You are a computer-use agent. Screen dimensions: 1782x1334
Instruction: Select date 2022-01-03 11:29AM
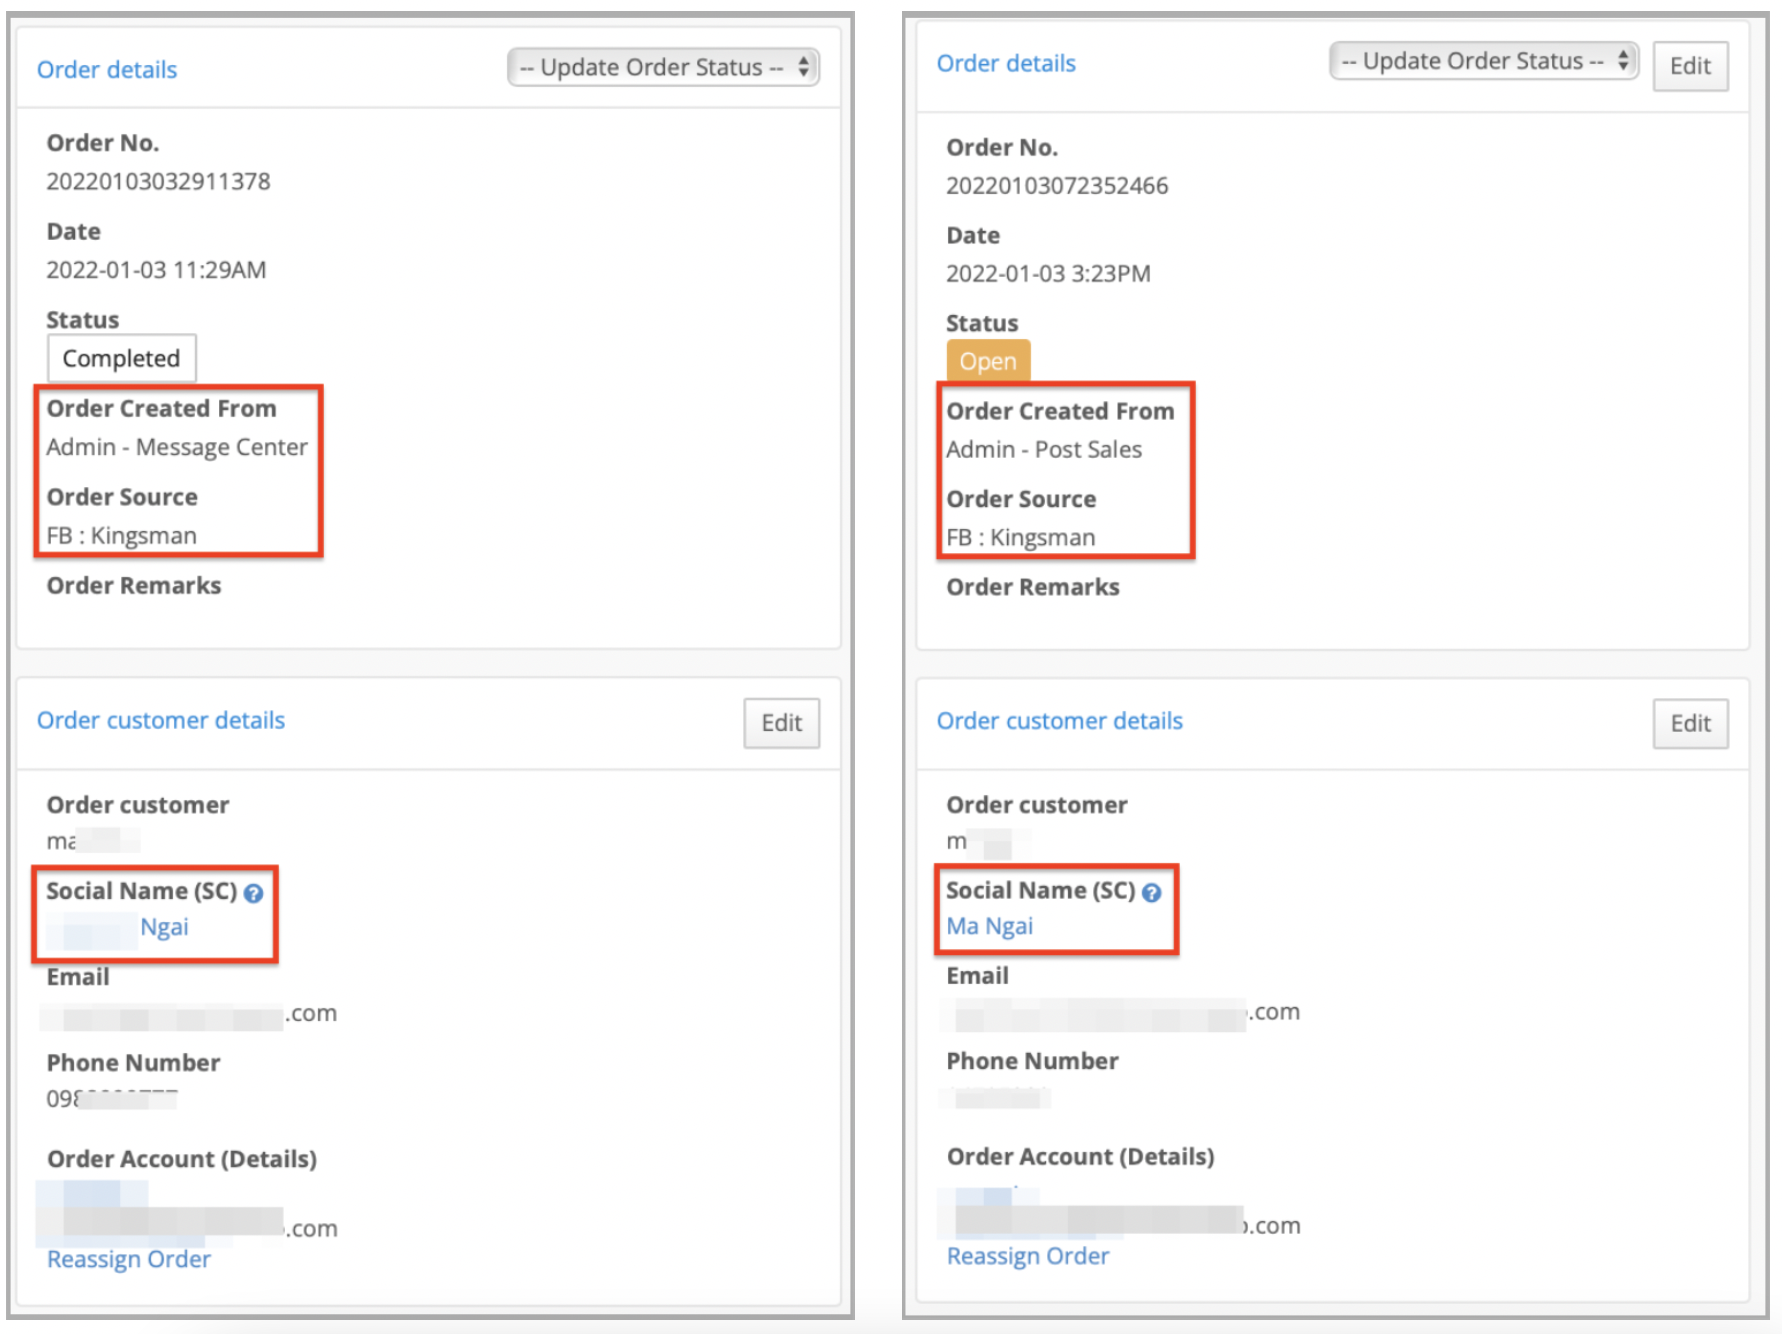click(x=156, y=270)
